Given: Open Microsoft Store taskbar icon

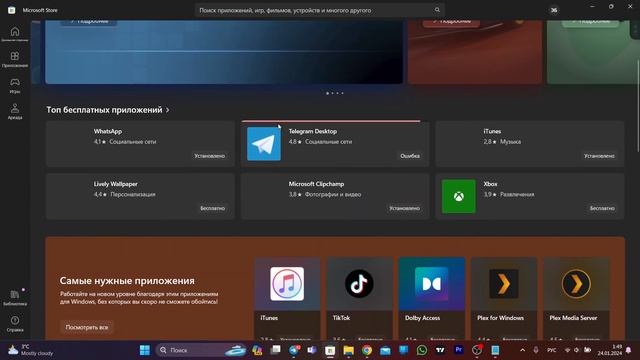Looking at the screenshot, I should pos(330,350).
